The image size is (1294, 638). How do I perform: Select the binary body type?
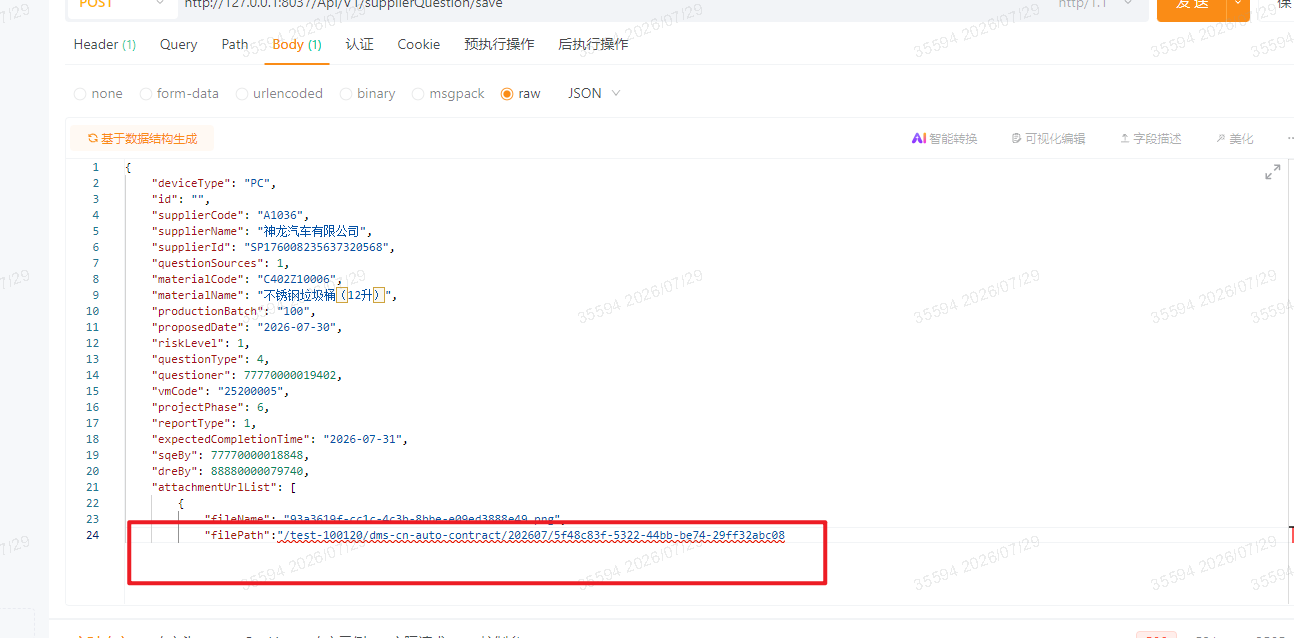(x=367, y=93)
